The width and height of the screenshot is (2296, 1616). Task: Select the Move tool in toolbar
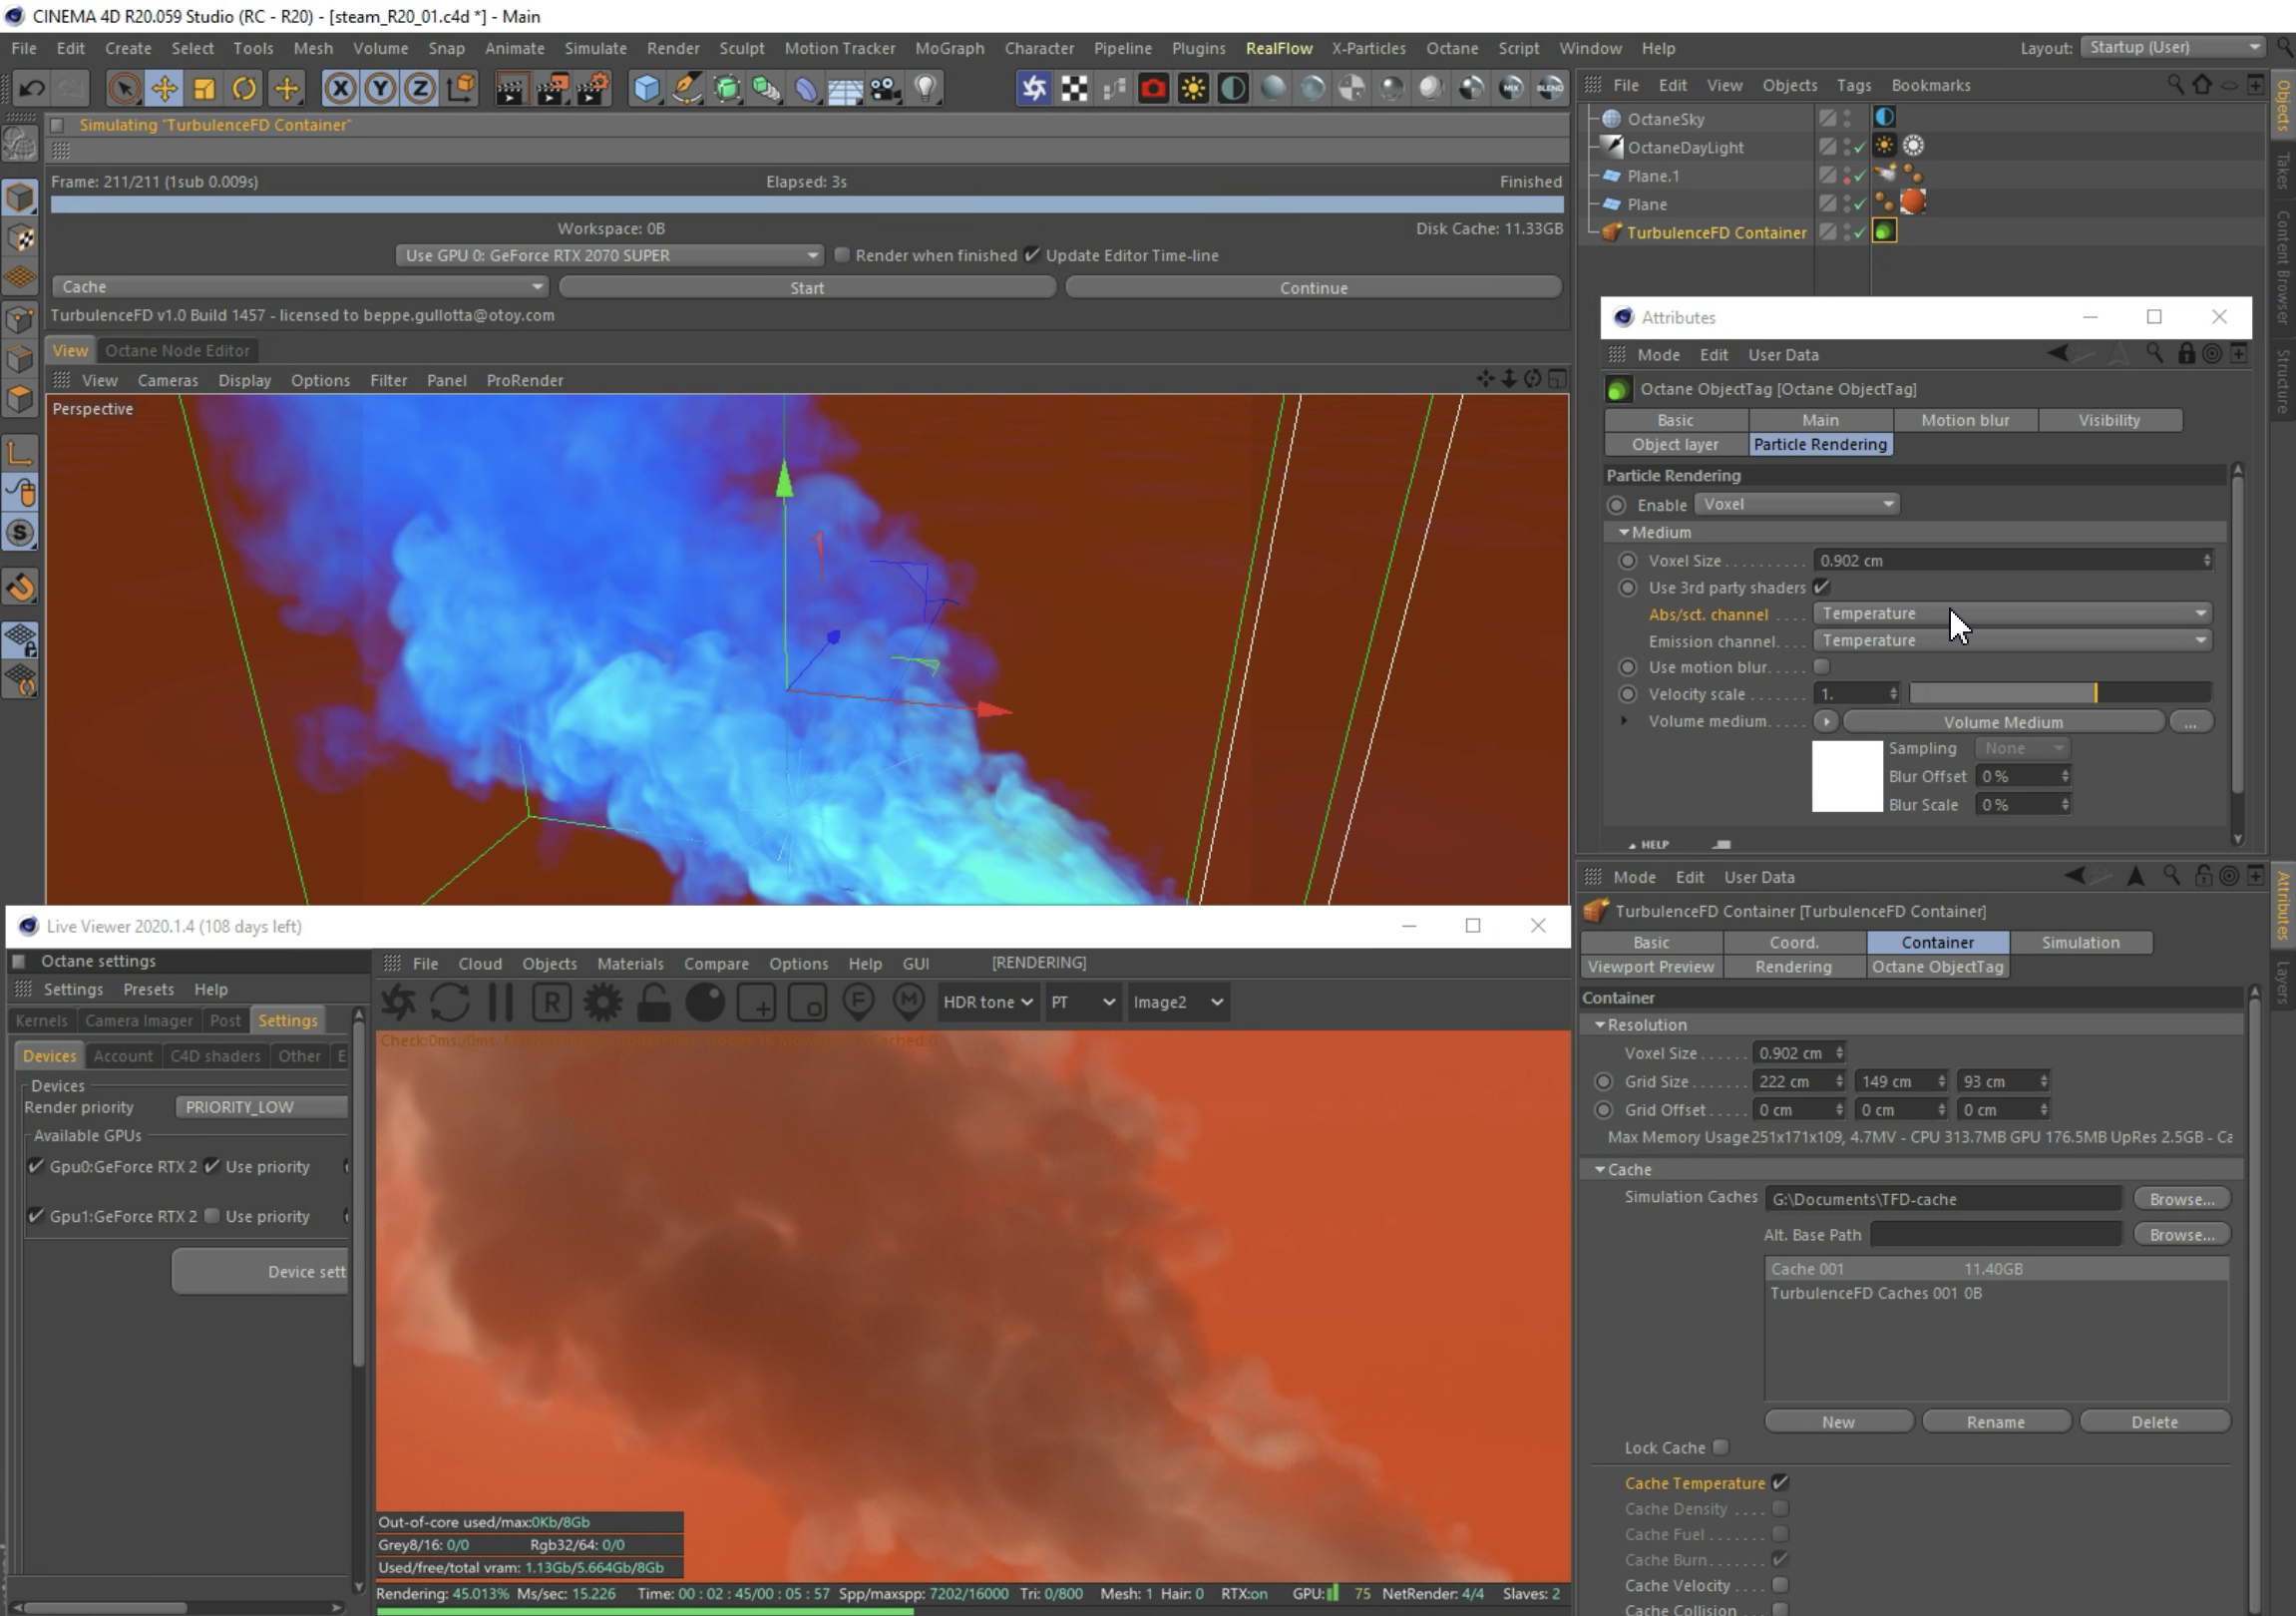click(x=164, y=89)
